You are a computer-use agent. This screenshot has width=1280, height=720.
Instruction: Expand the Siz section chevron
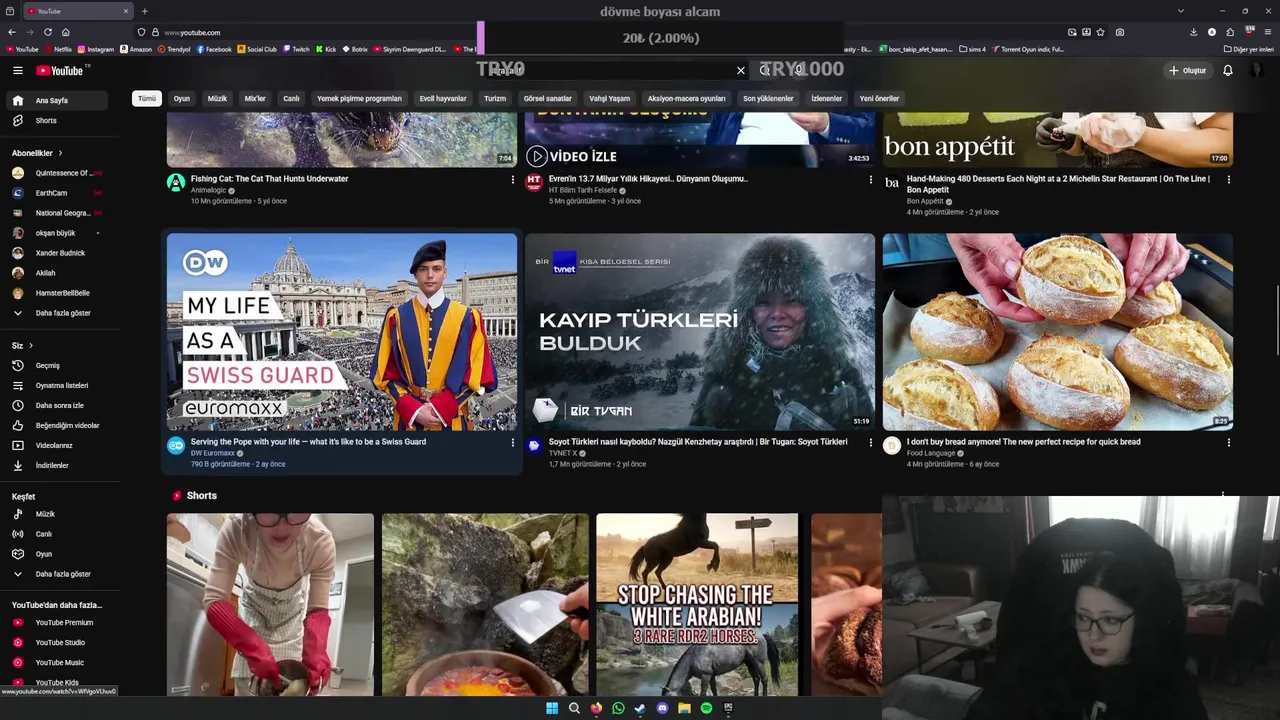31,346
